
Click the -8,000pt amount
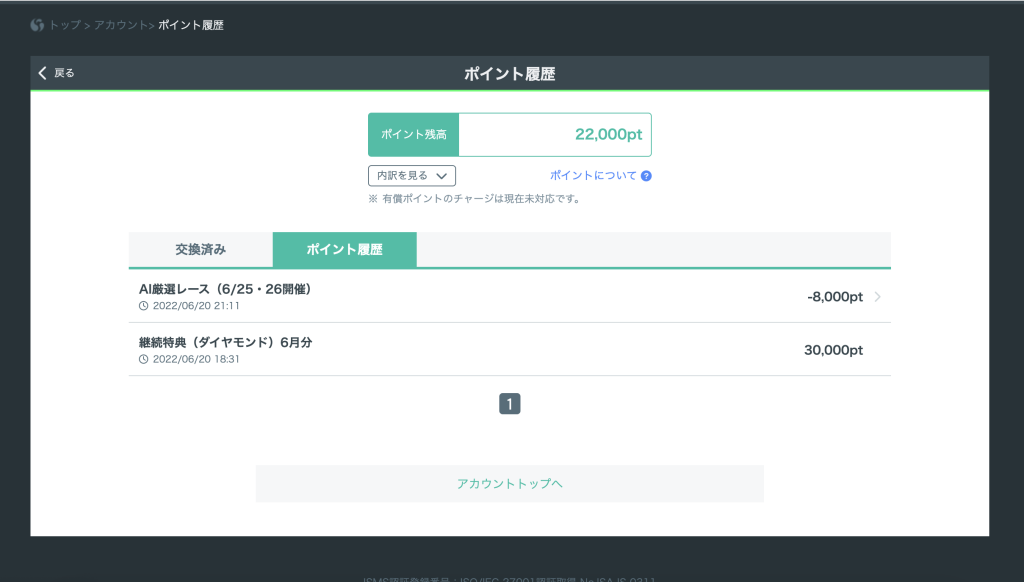pos(835,297)
